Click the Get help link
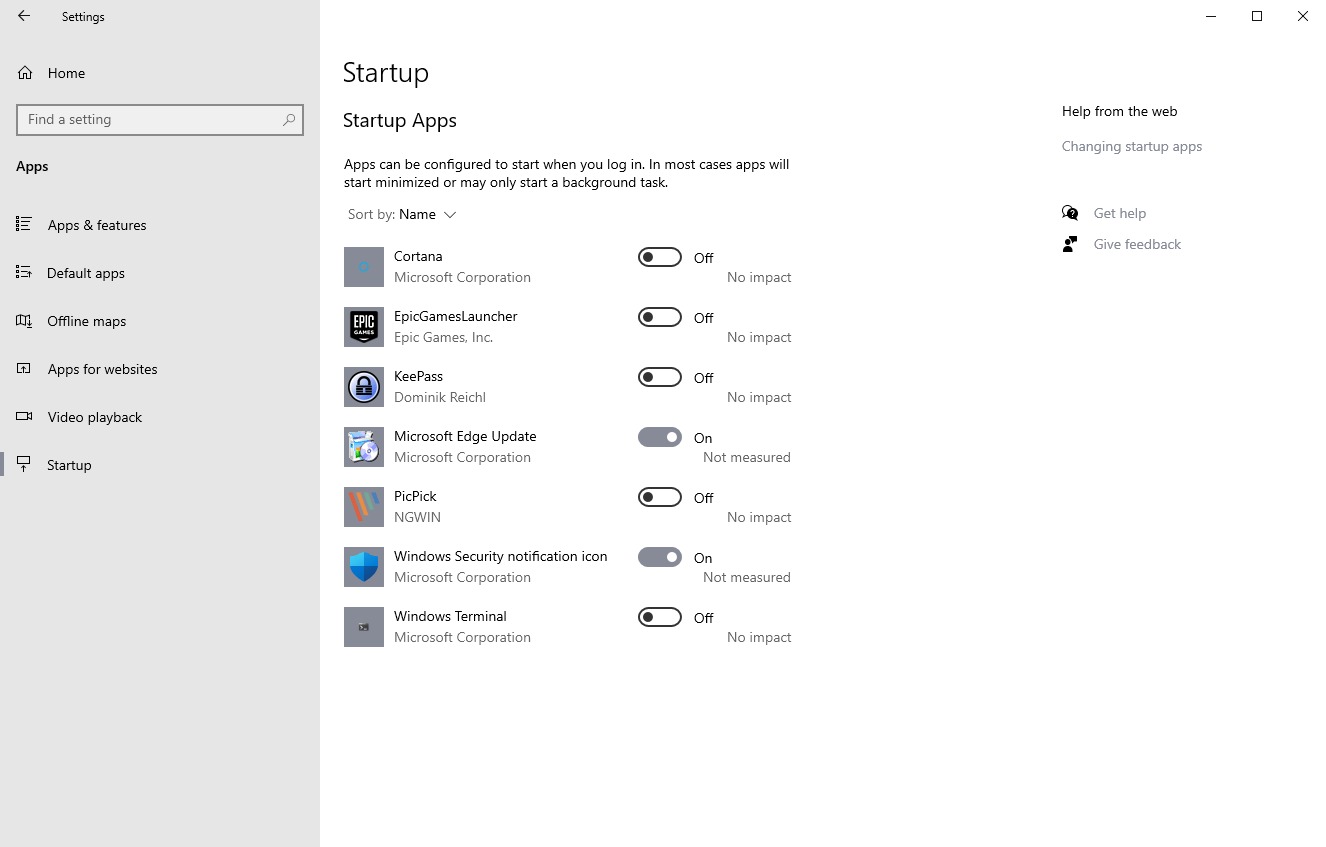The image size is (1326, 847). click(x=1119, y=213)
